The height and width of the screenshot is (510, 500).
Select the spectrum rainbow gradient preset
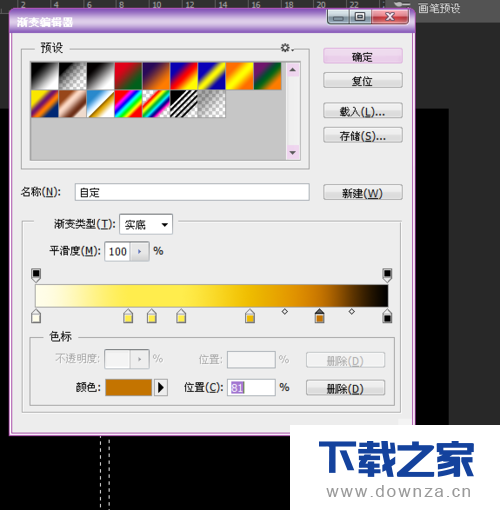128,104
